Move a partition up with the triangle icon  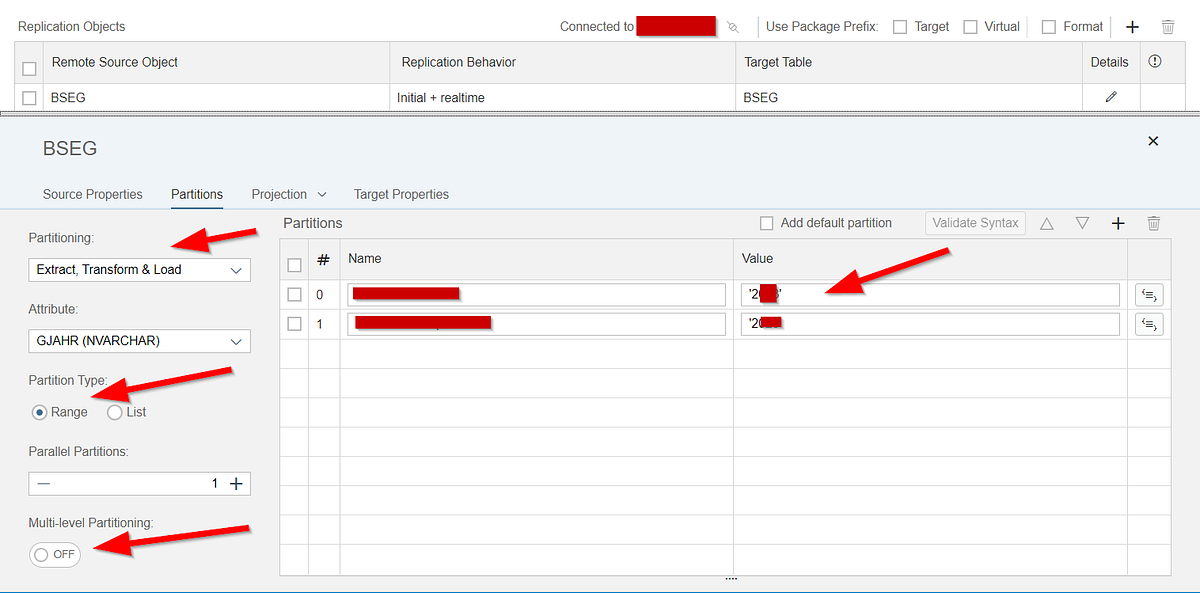1047,223
